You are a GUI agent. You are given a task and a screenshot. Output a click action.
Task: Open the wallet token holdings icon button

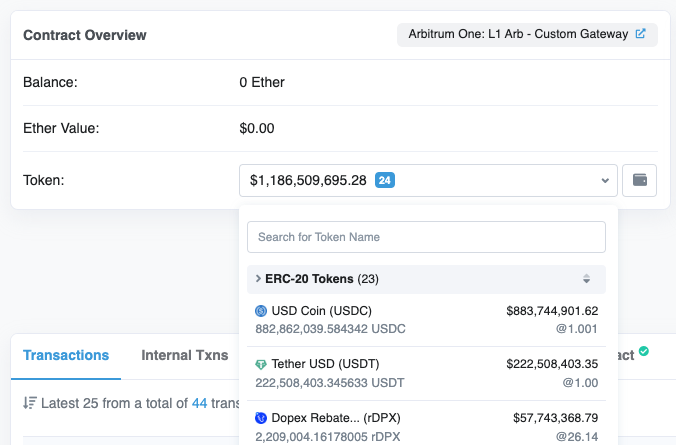point(639,180)
